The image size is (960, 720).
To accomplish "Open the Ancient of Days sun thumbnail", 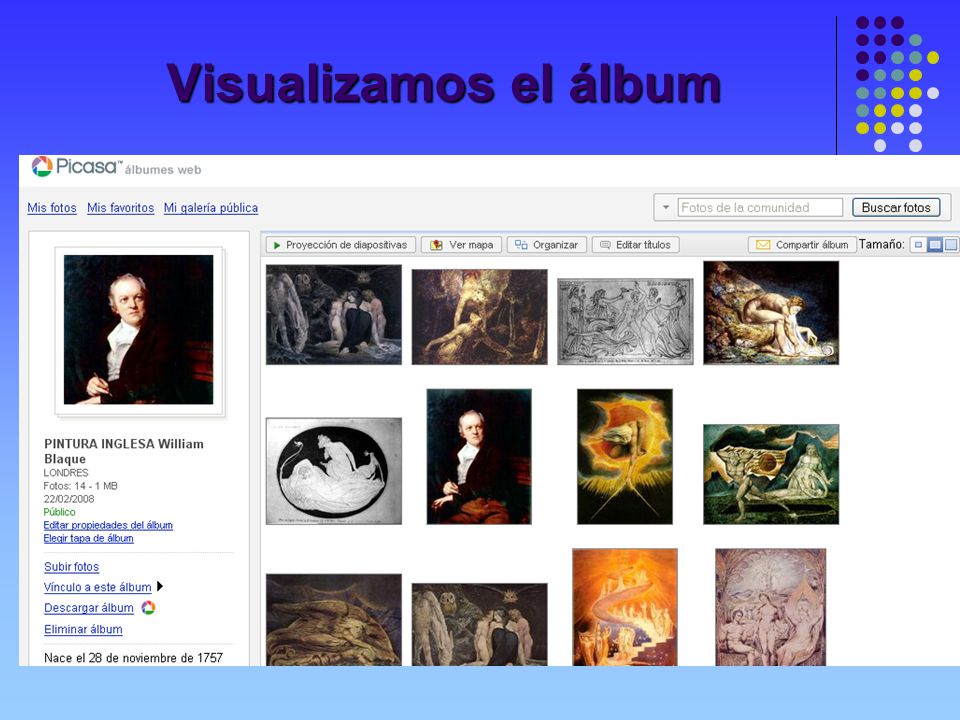I will pos(624,457).
